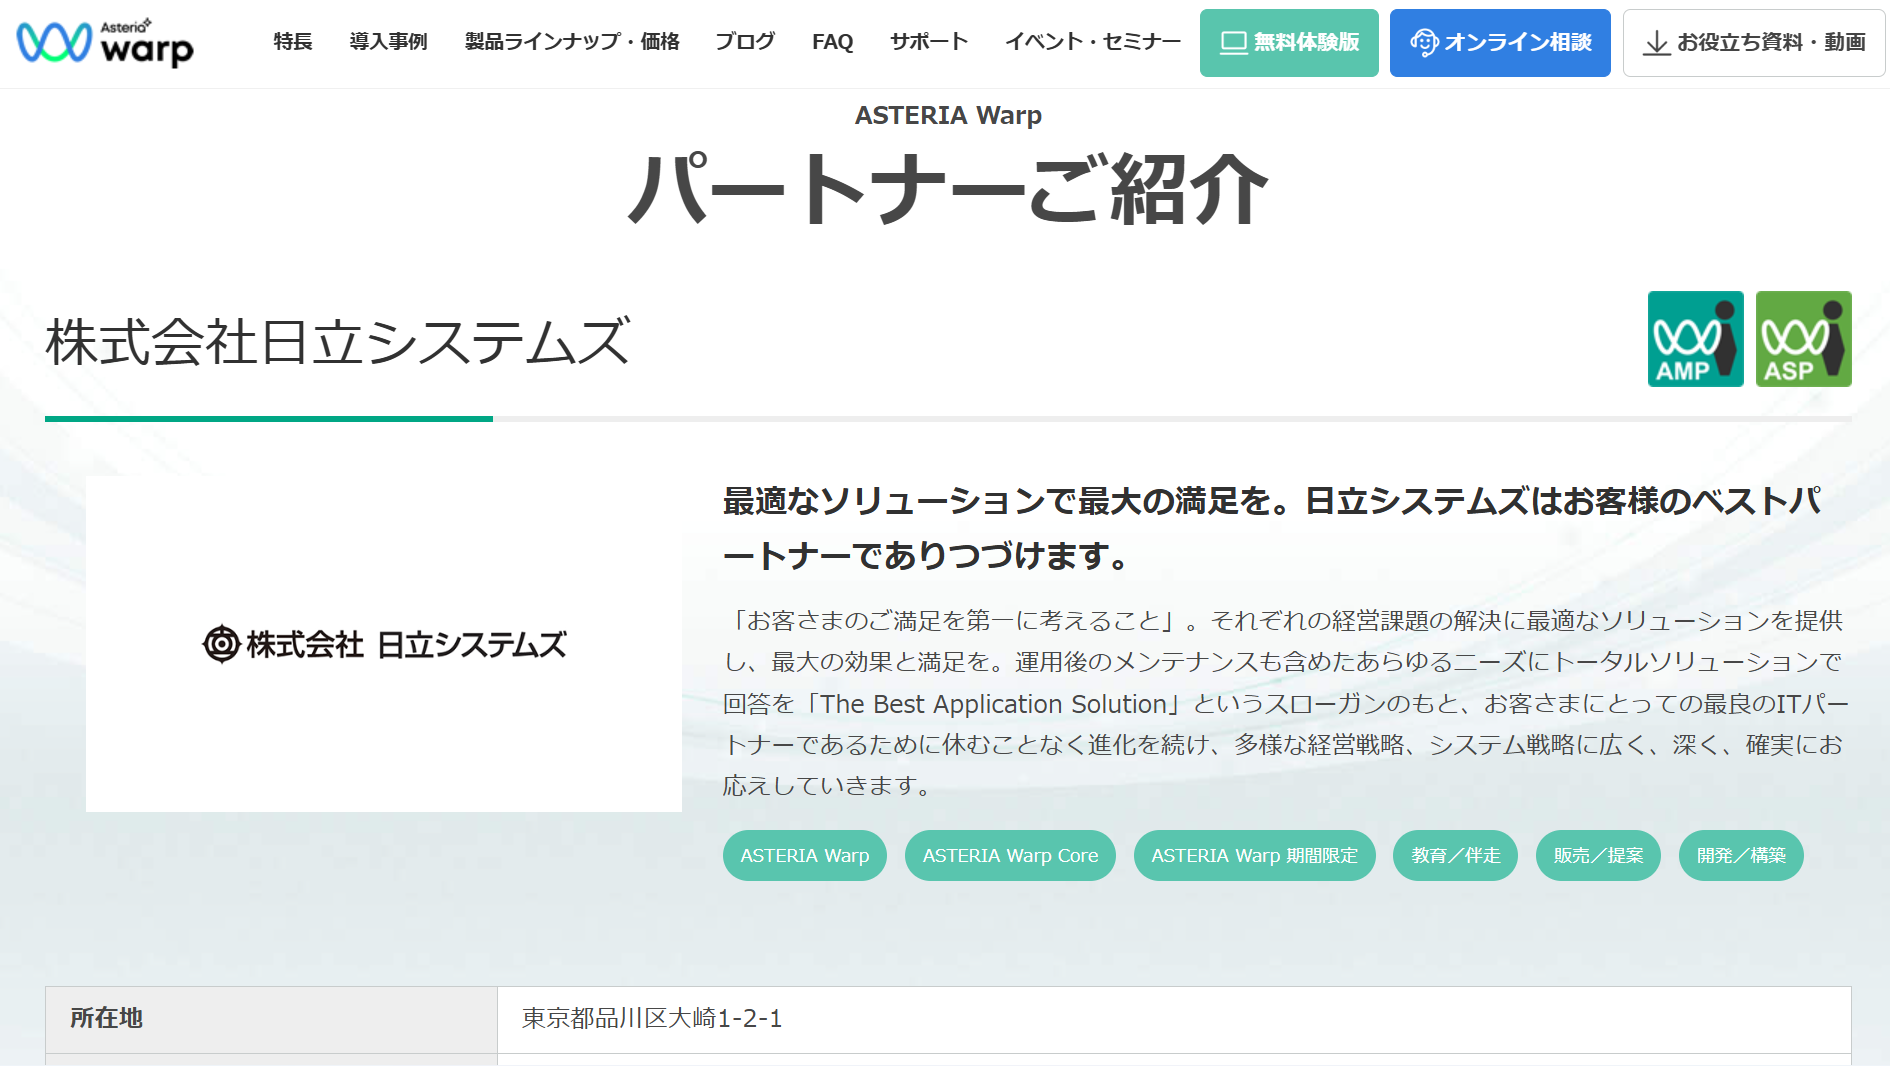The height and width of the screenshot is (1066, 1890).
Task: Click the headset icon on オンライン相談 button
Action: pyautogui.click(x=1424, y=42)
